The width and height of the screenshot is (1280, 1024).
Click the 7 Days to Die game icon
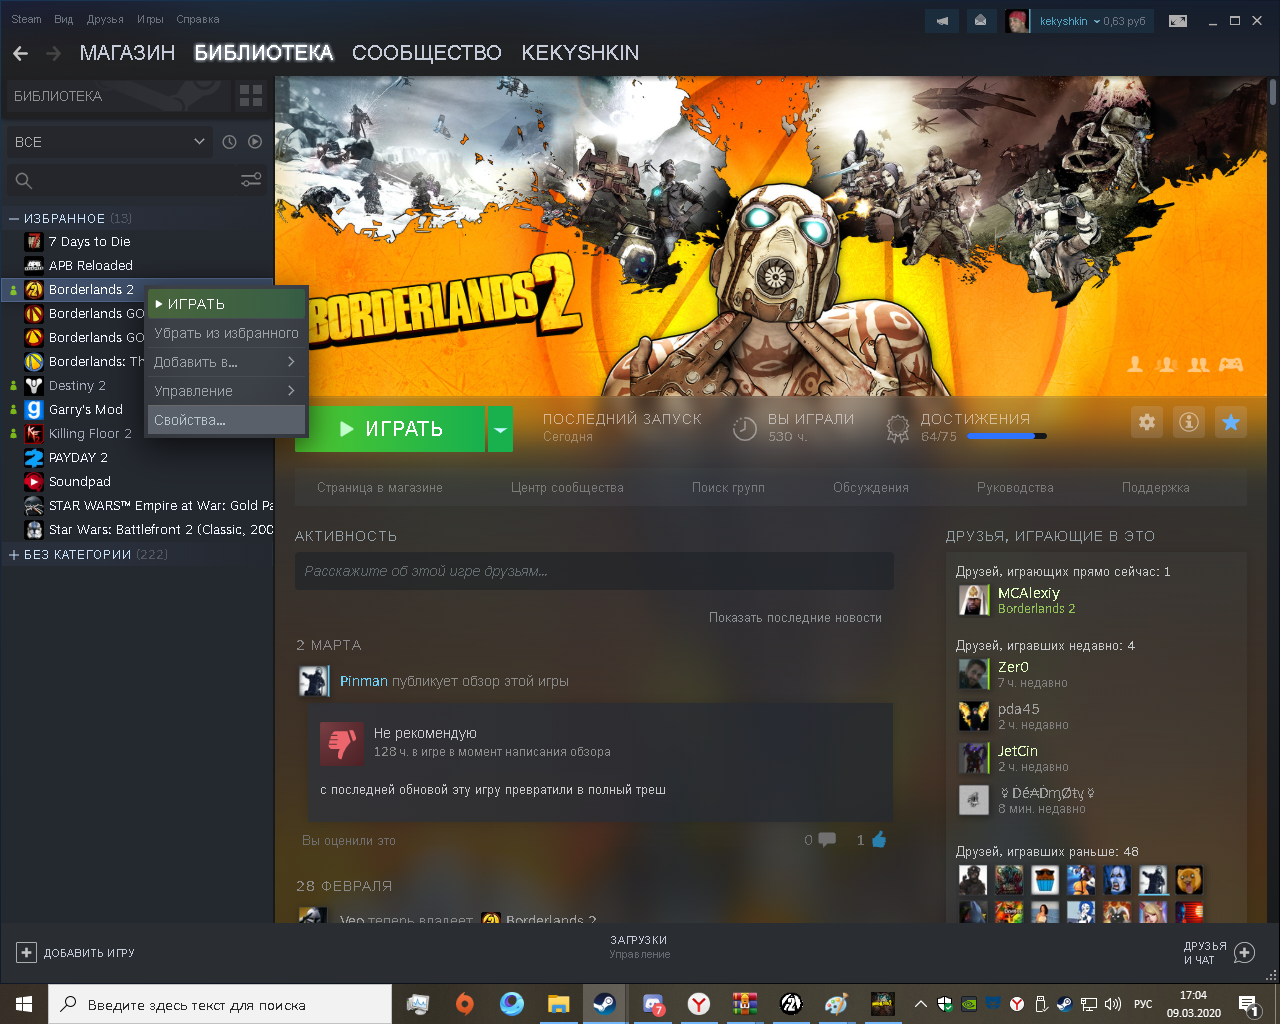click(34, 242)
